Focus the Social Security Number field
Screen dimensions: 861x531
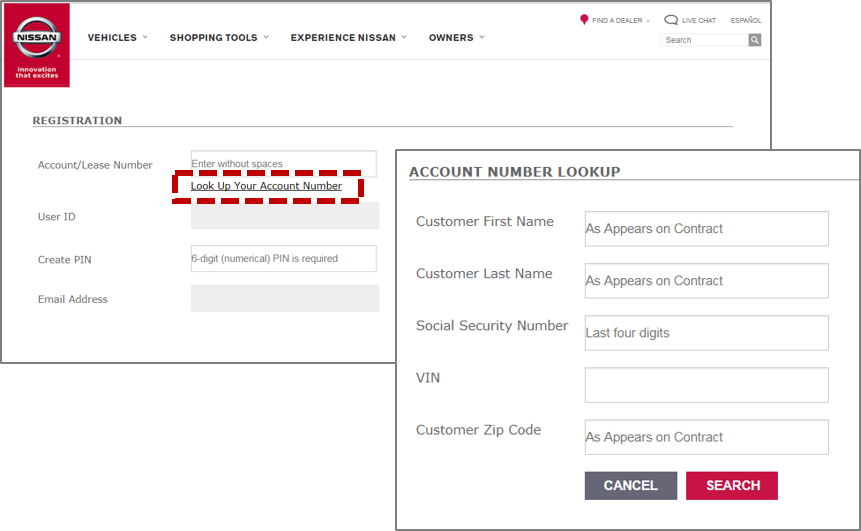tap(706, 333)
